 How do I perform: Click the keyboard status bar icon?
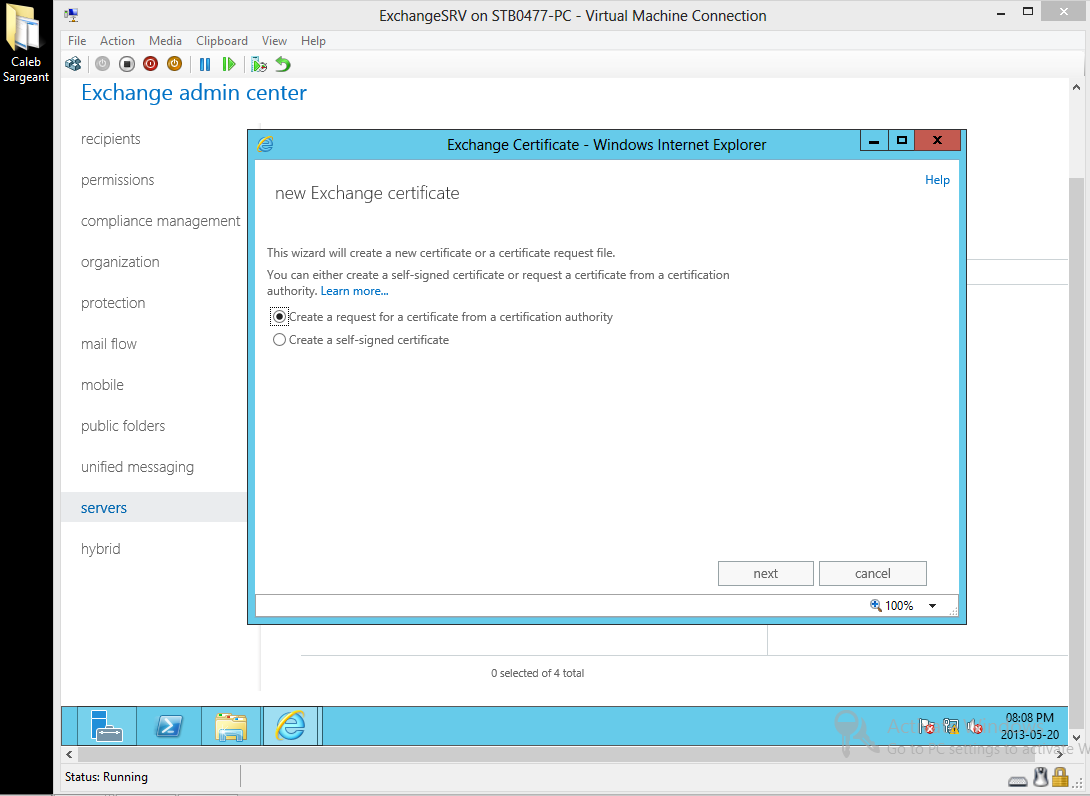pyautogui.click(x=1018, y=781)
